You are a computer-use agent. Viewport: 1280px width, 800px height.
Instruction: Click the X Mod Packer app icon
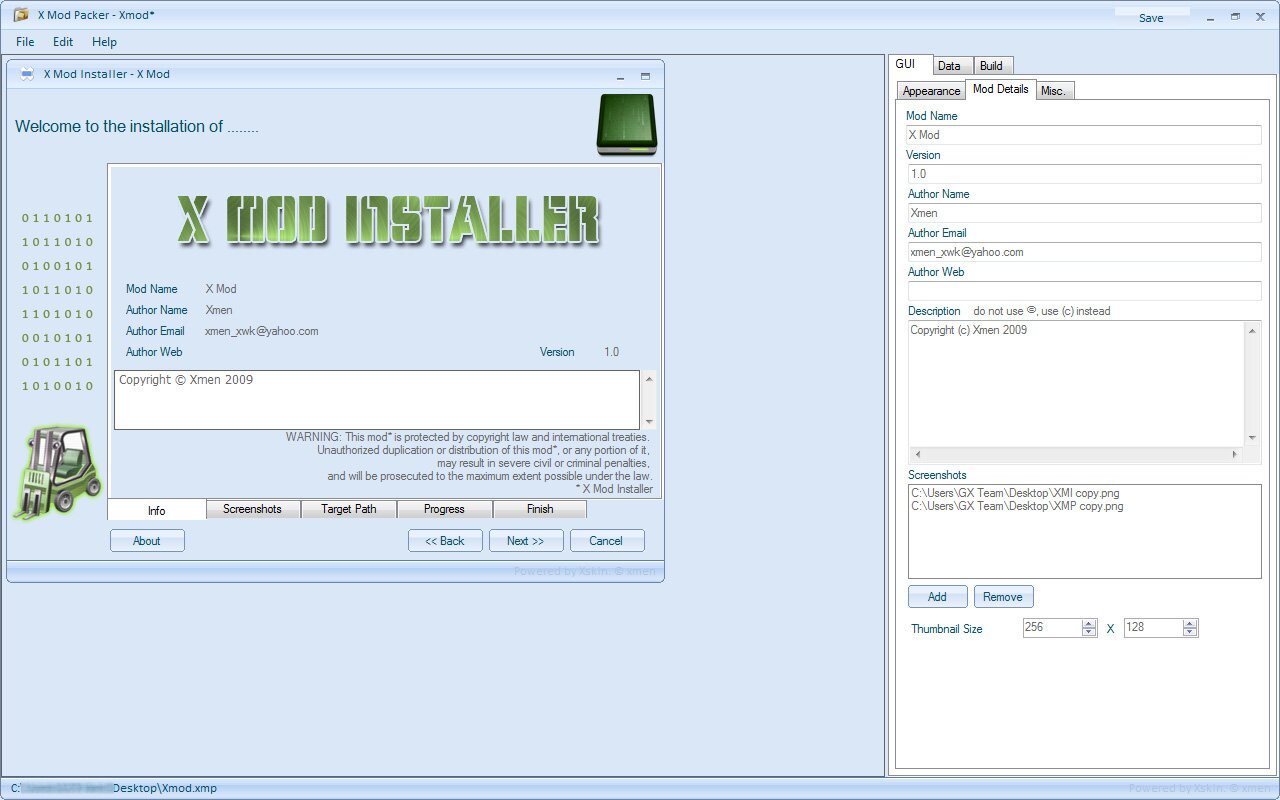tap(21, 15)
